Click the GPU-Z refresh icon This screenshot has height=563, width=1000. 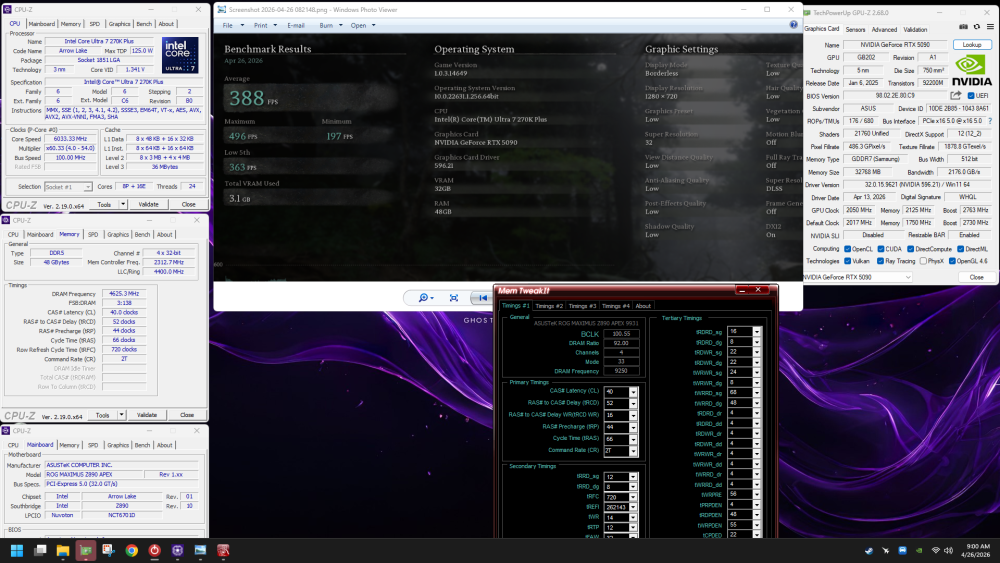pos(976,27)
